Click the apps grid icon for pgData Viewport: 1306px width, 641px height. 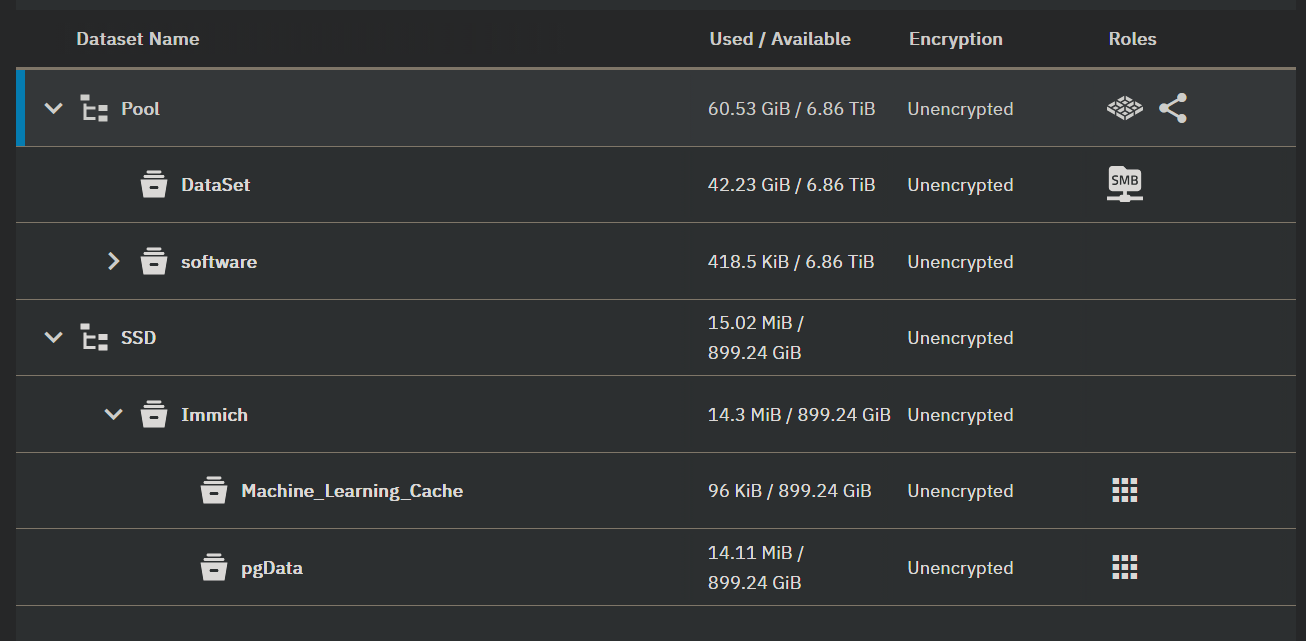click(1125, 567)
